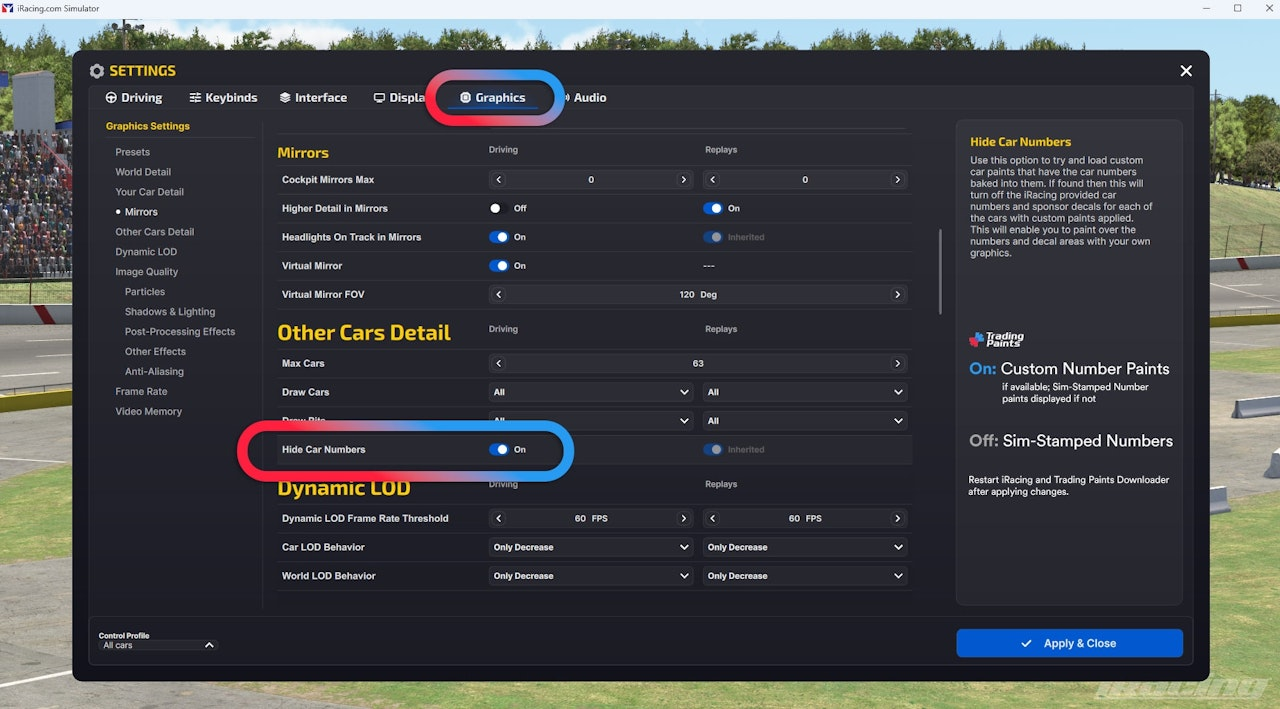Open Car LOD Behavior replays dropdown
1280x709 pixels.
point(805,548)
